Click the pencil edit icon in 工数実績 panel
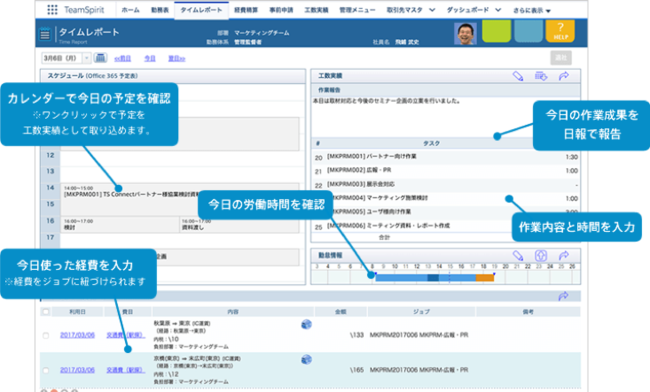The width and height of the screenshot is (650, 392). 518,76
